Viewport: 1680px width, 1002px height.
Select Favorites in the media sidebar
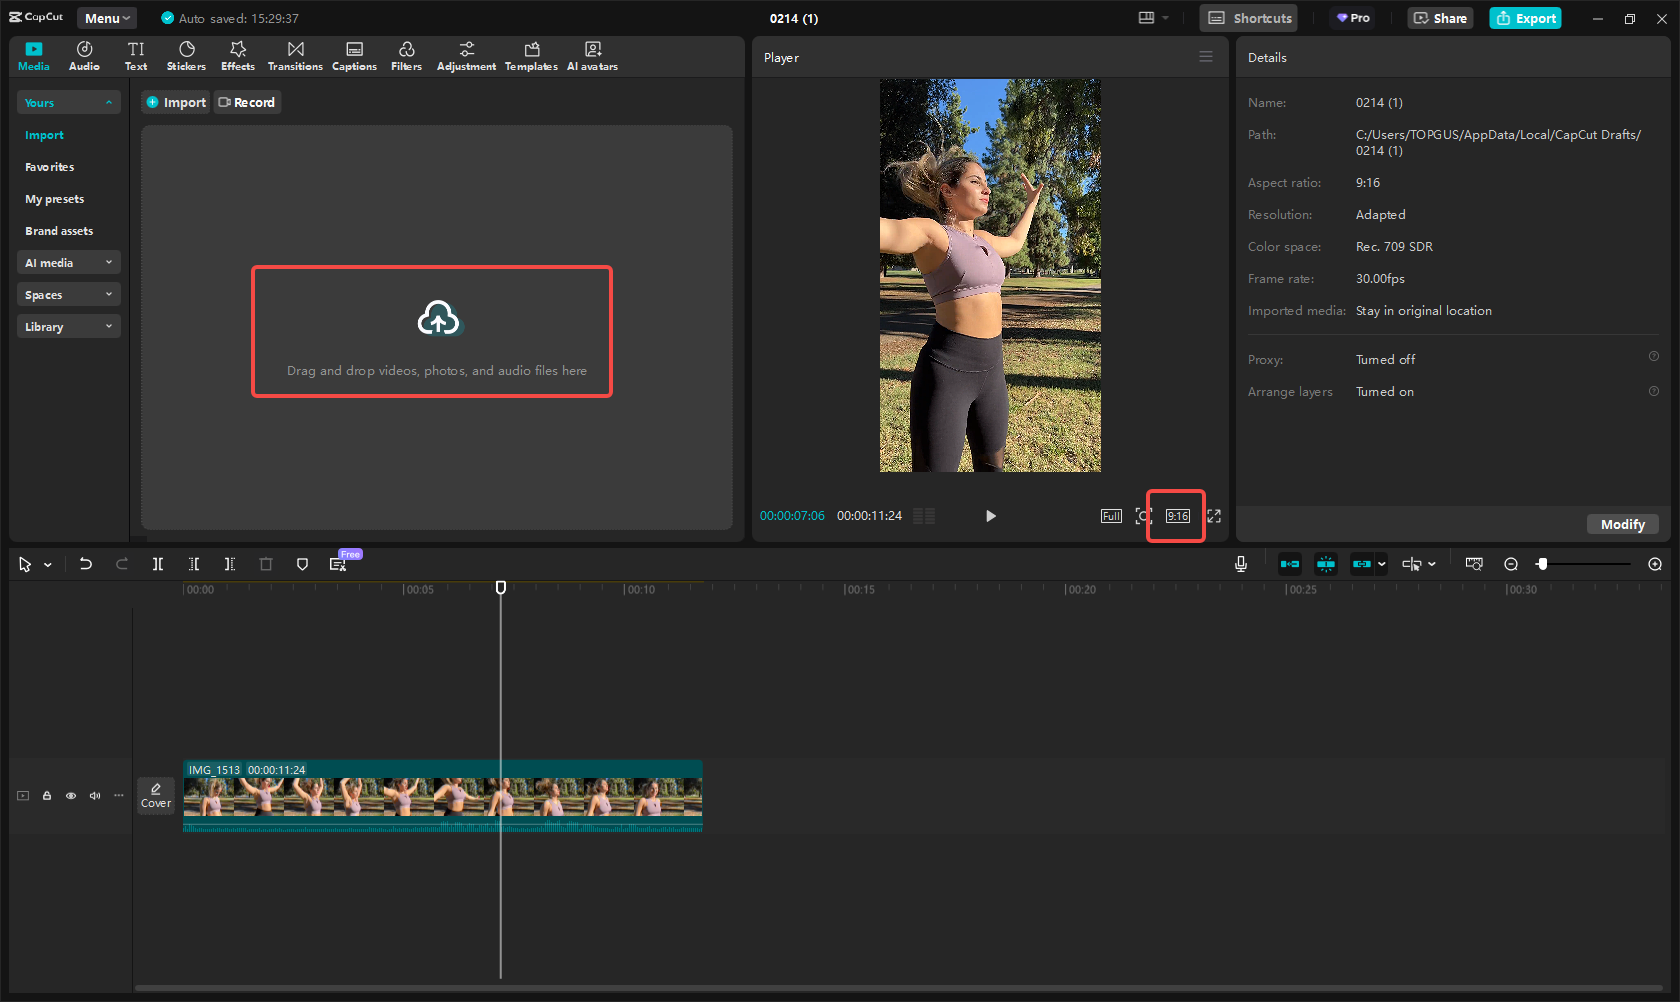[x=50, y=167]
